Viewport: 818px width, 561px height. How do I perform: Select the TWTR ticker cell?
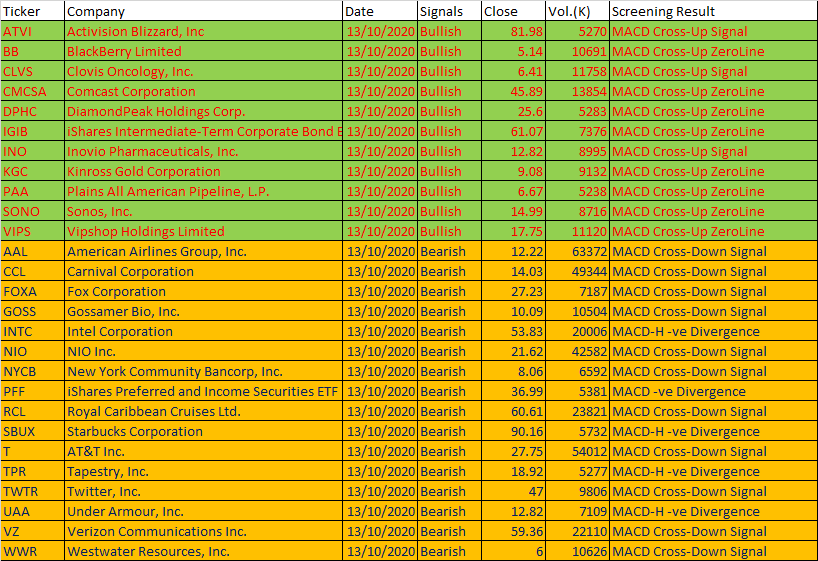32,492
